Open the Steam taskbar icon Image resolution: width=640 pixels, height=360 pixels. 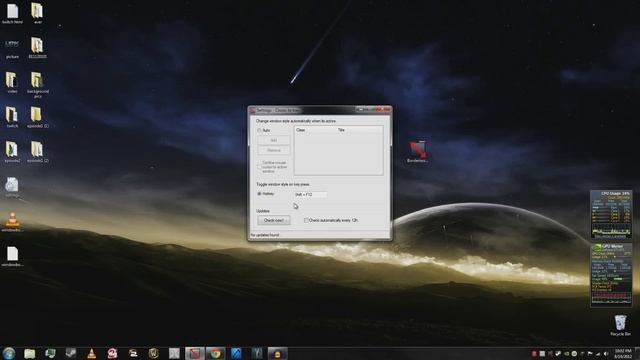(71, 353)
